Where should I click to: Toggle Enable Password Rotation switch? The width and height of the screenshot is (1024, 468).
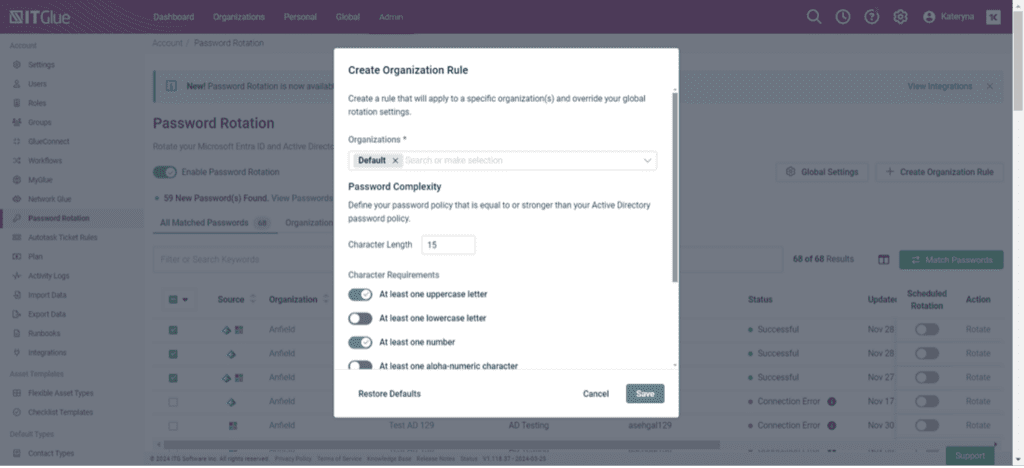click(x=164, y=172)
